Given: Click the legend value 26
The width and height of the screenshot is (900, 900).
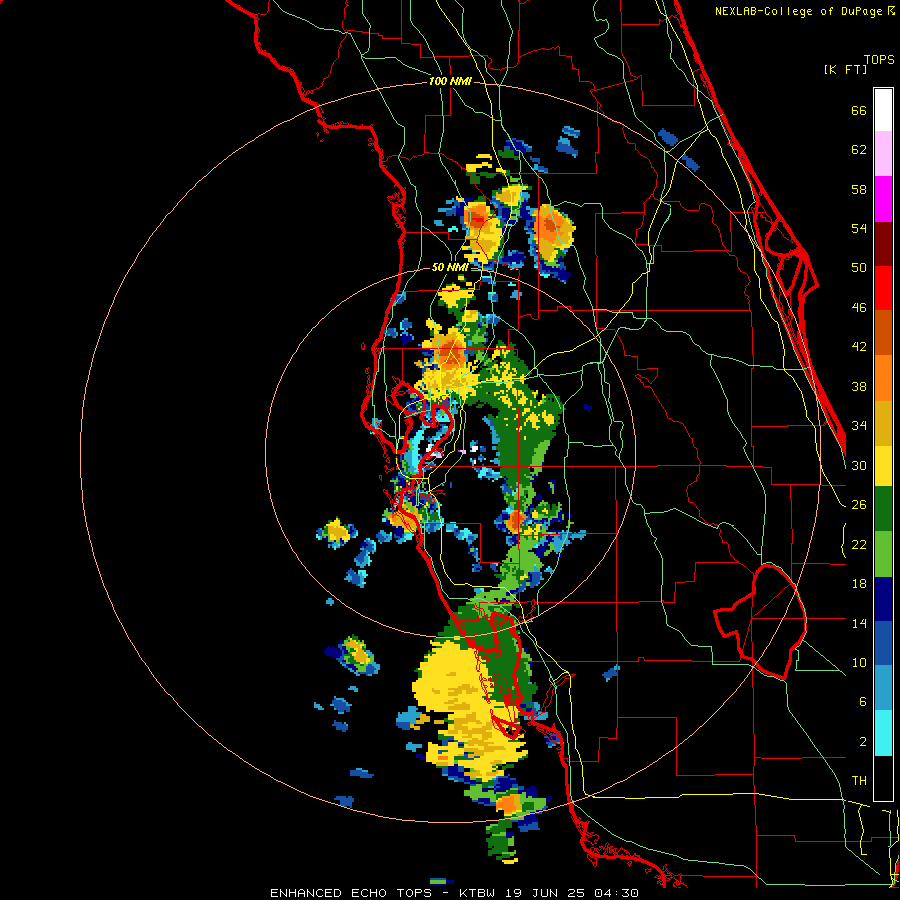Looking at the screenshot, I should tap(859, 505).
